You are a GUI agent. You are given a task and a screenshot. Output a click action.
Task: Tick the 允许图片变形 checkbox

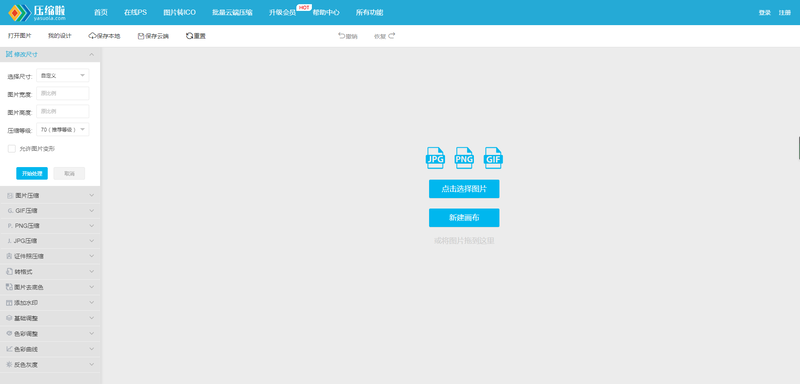coord(12,149)
